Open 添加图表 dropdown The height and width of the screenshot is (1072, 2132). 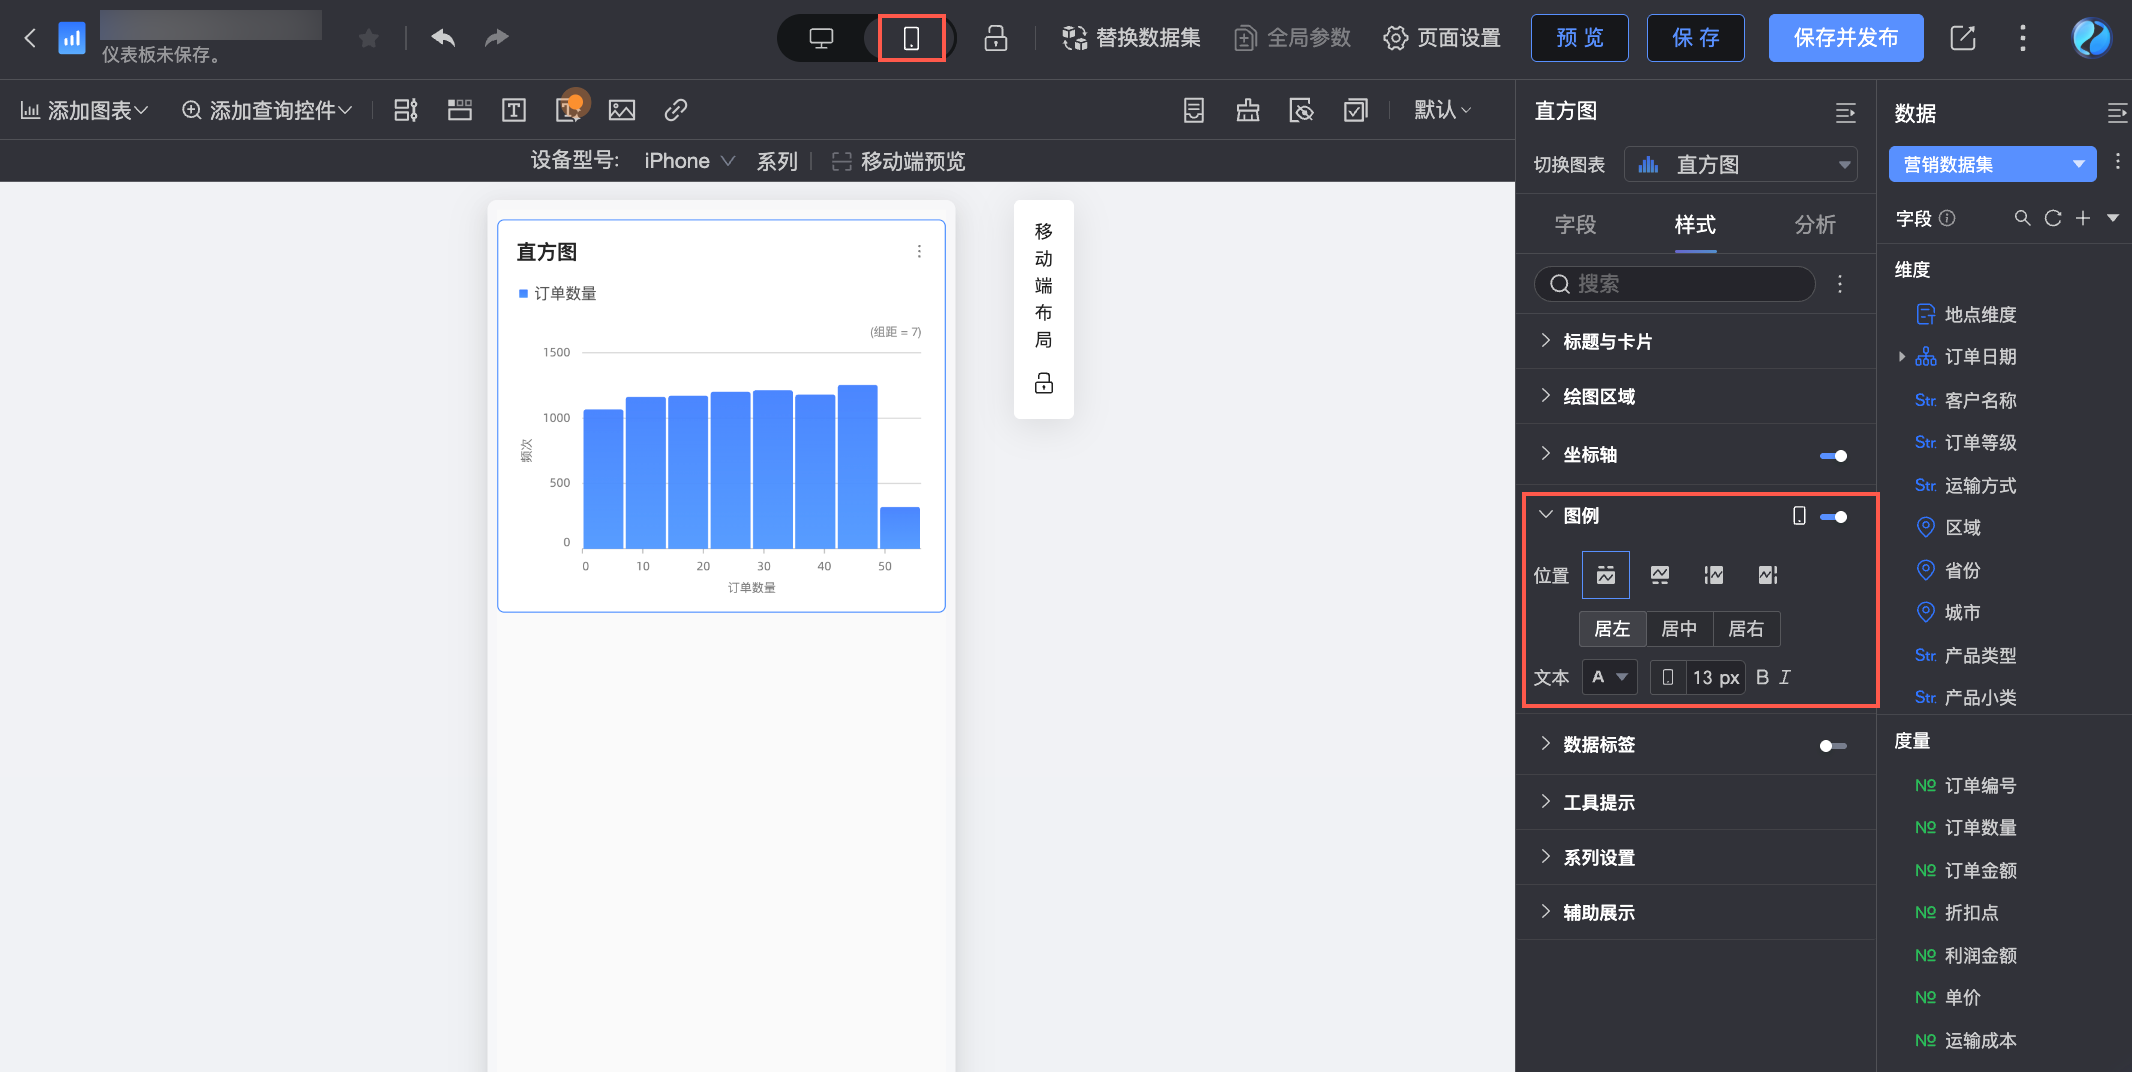point(84,110)
